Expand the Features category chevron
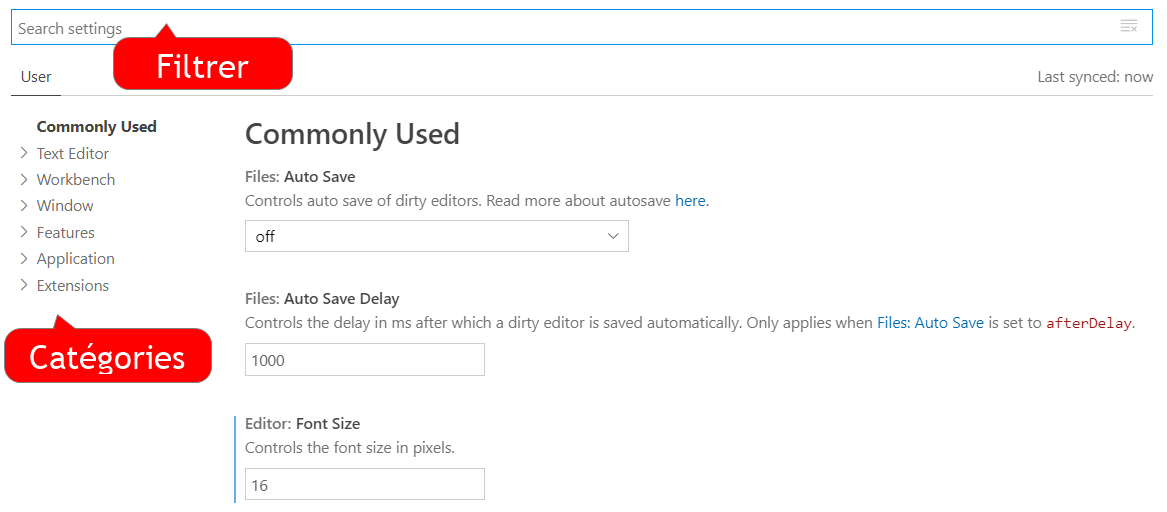 coord(24,232)
